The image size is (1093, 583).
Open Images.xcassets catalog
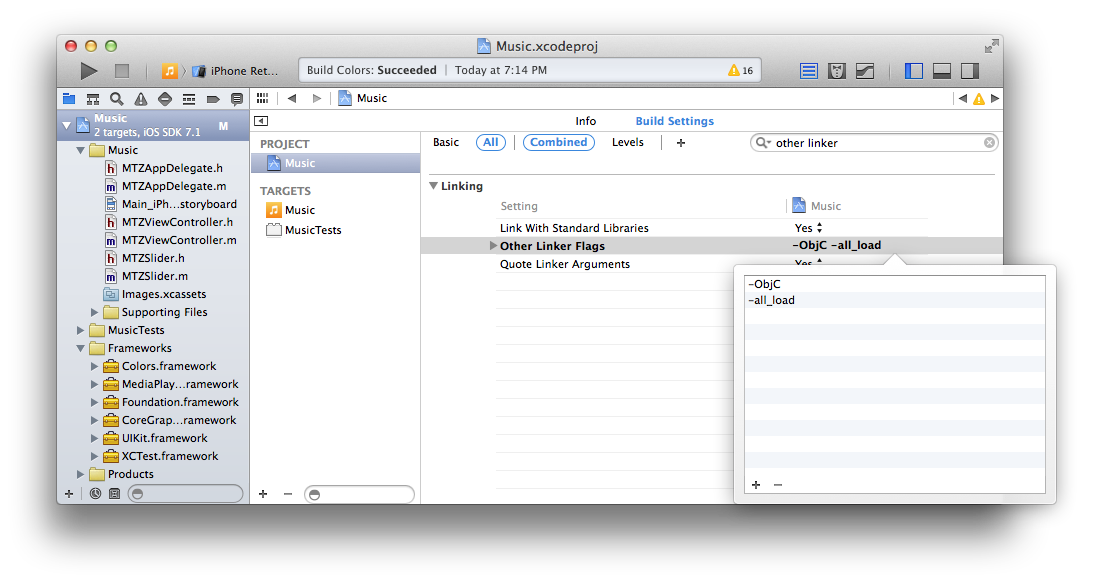point(155,294)
